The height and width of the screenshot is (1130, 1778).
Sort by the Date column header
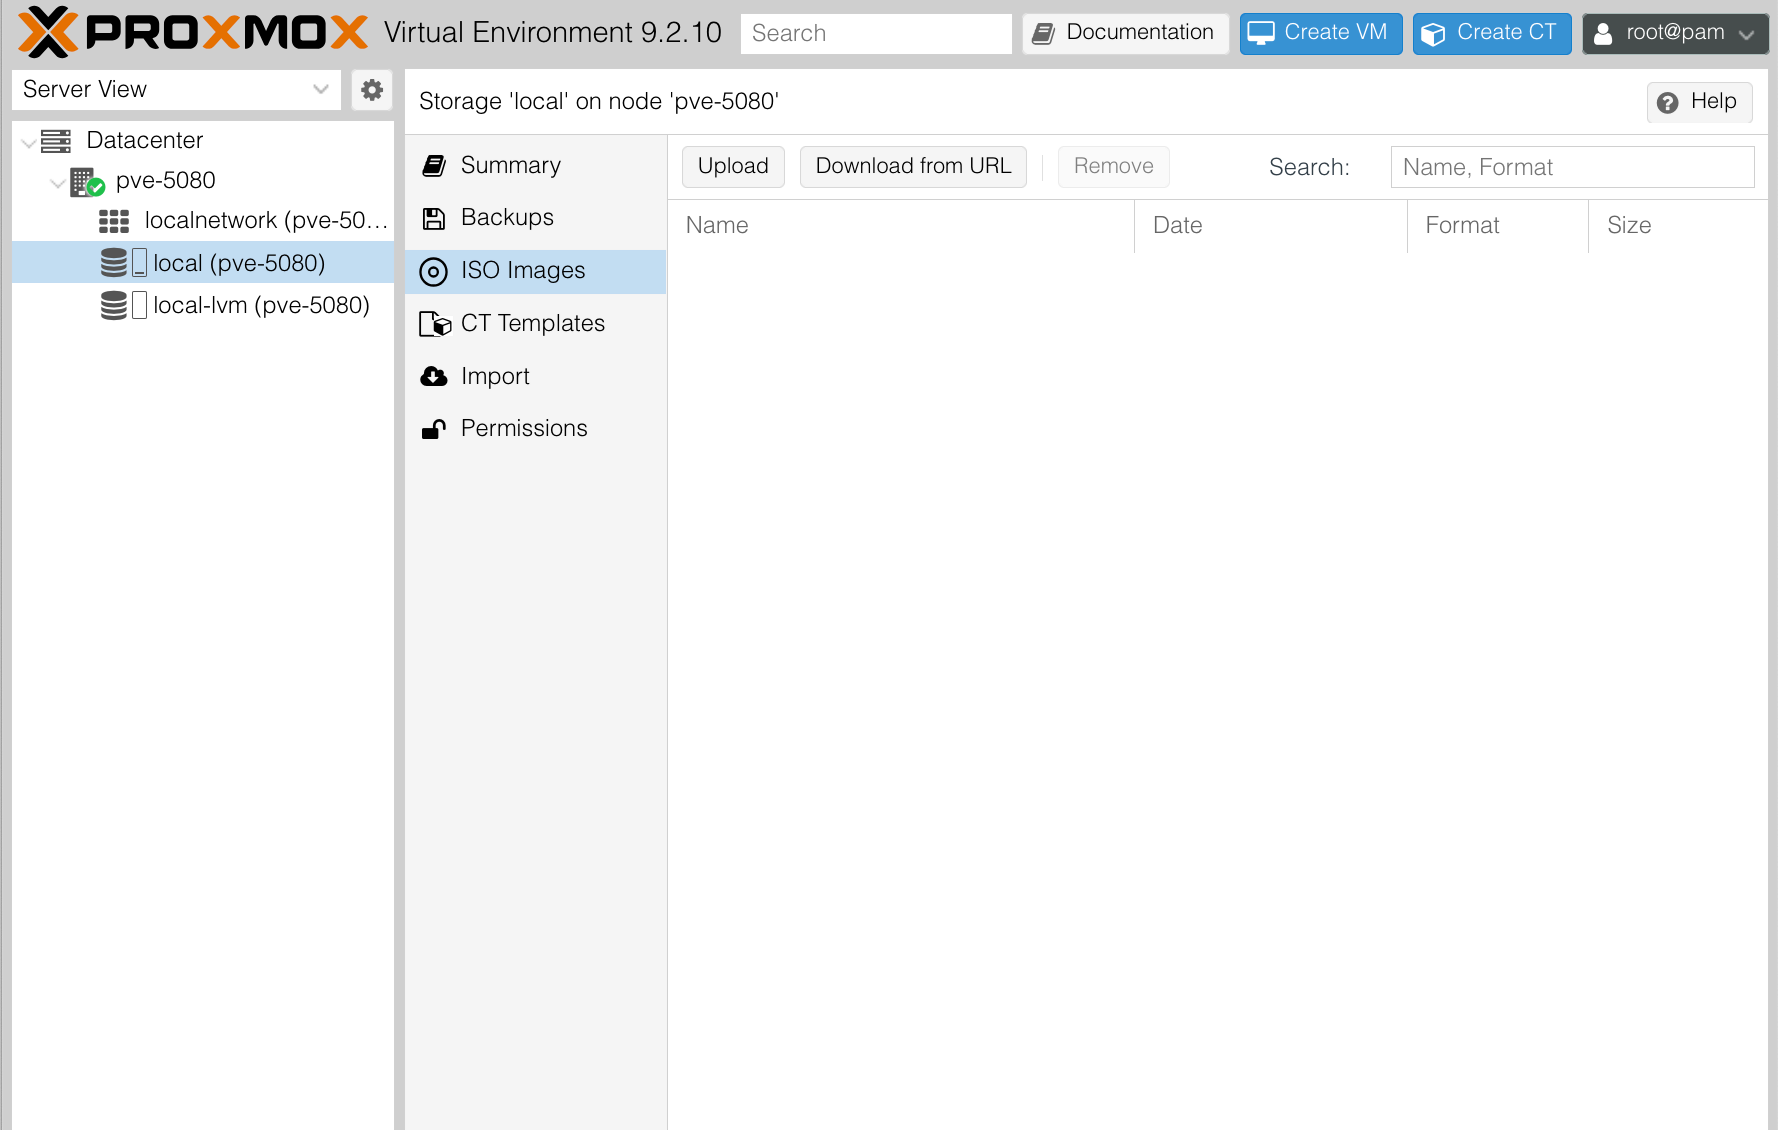[x=1271, y=226]
